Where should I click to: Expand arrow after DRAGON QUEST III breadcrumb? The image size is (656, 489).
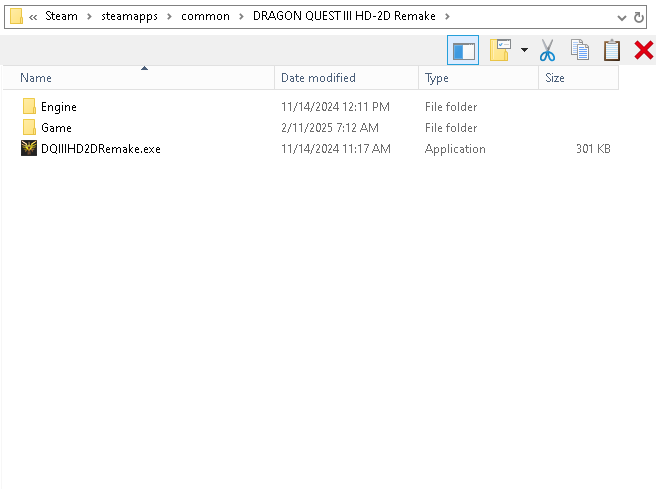pos(447,17)
